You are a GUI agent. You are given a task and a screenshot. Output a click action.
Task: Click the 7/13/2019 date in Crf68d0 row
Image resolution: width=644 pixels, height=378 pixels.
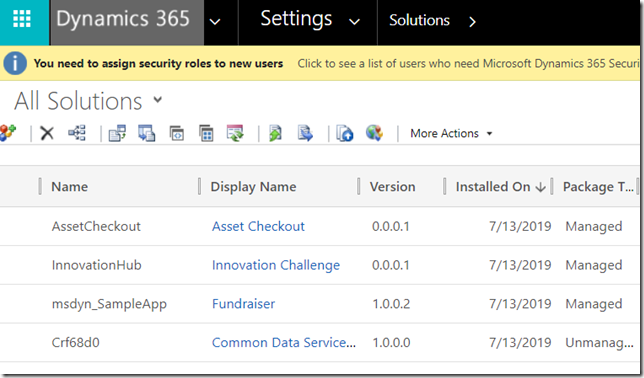pyautogui.click(x=520, y=342)
